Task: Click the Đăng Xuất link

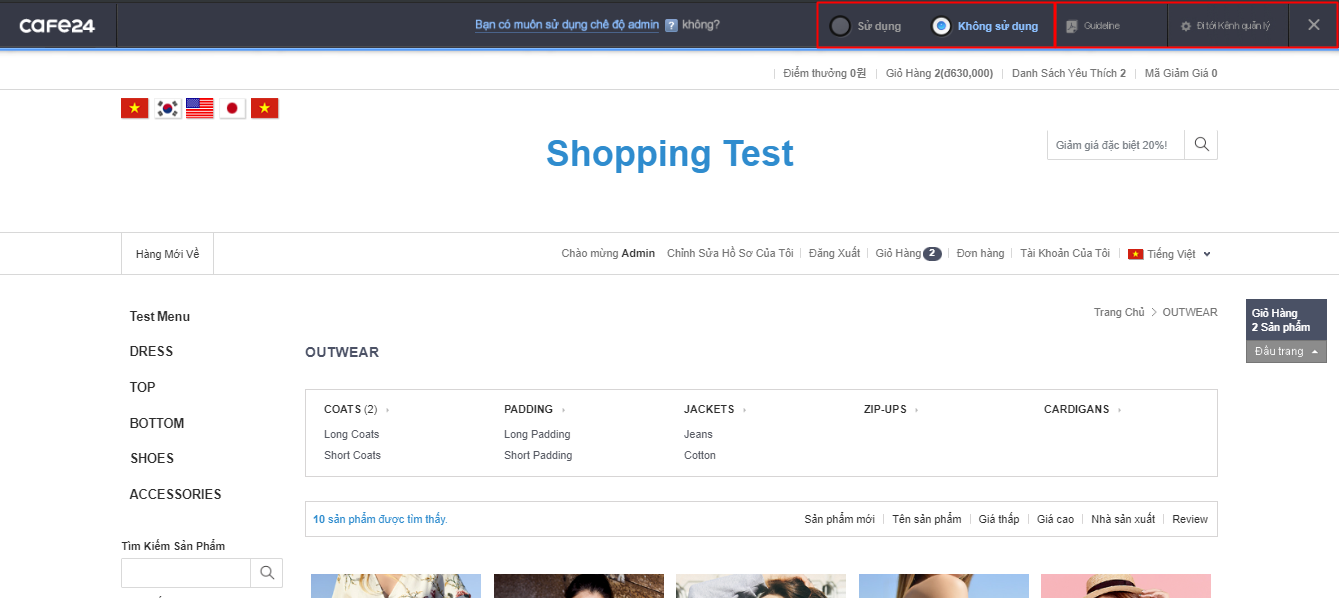Action: pyautogui.click(x=834, y=253)
